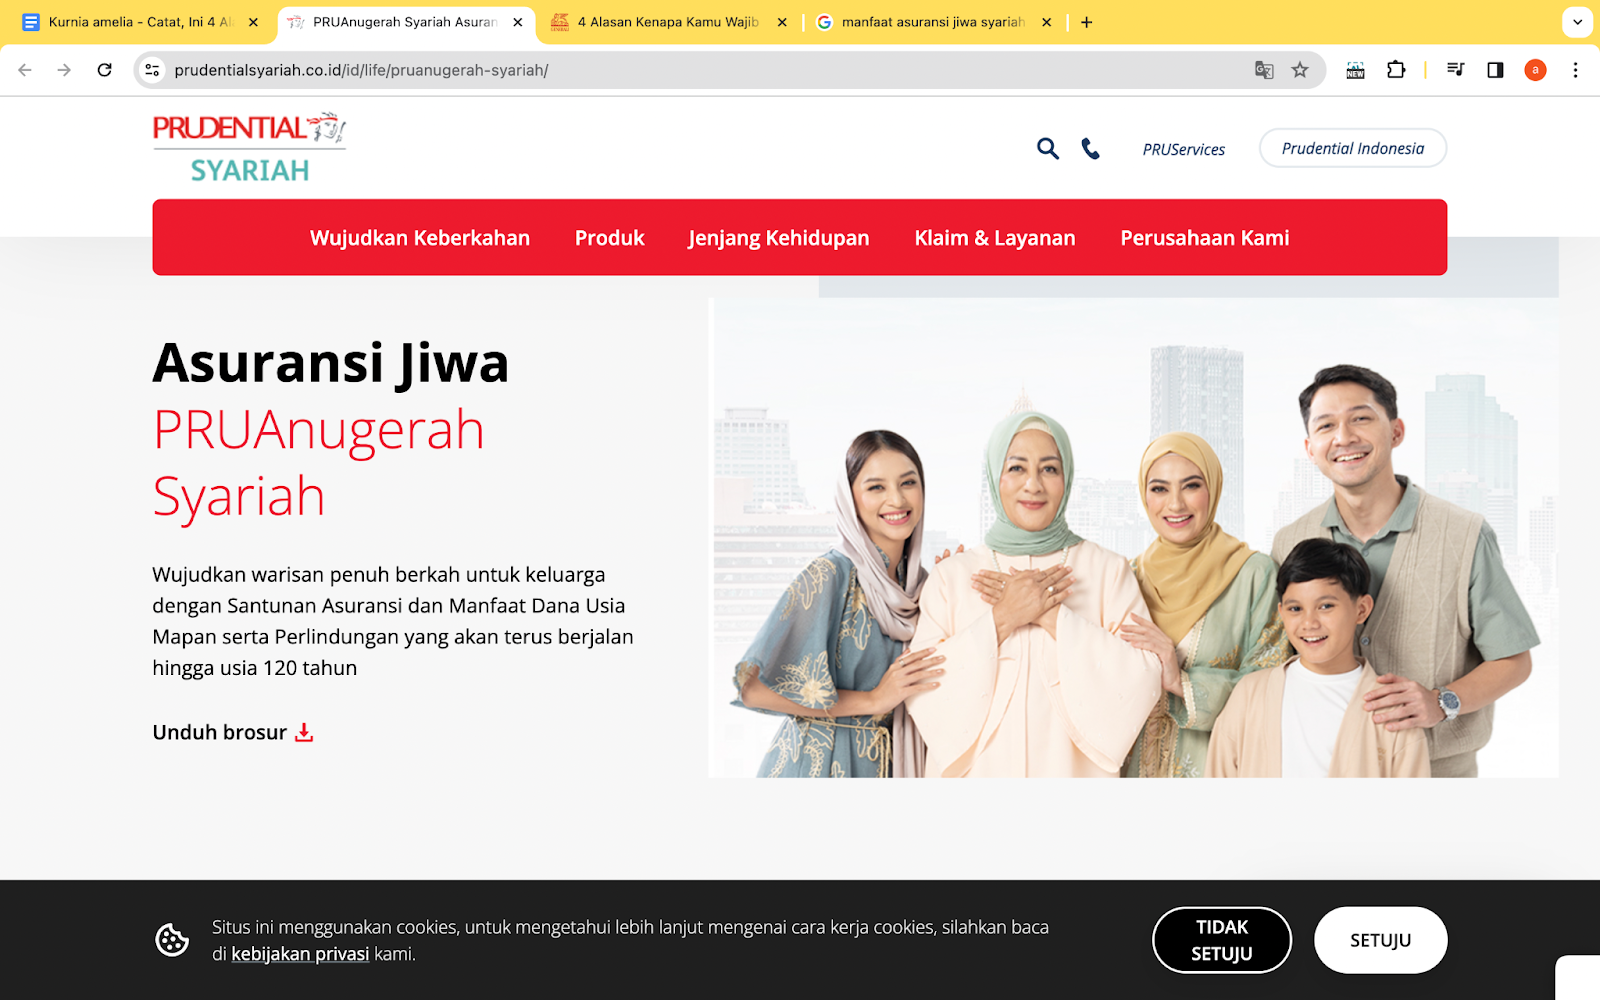The width and height of the screenshot is (1600, 1000).
Task: Close the 4 Alasan Kenapa Kamu Wajib tab
Action: click(x=782, y=22)
